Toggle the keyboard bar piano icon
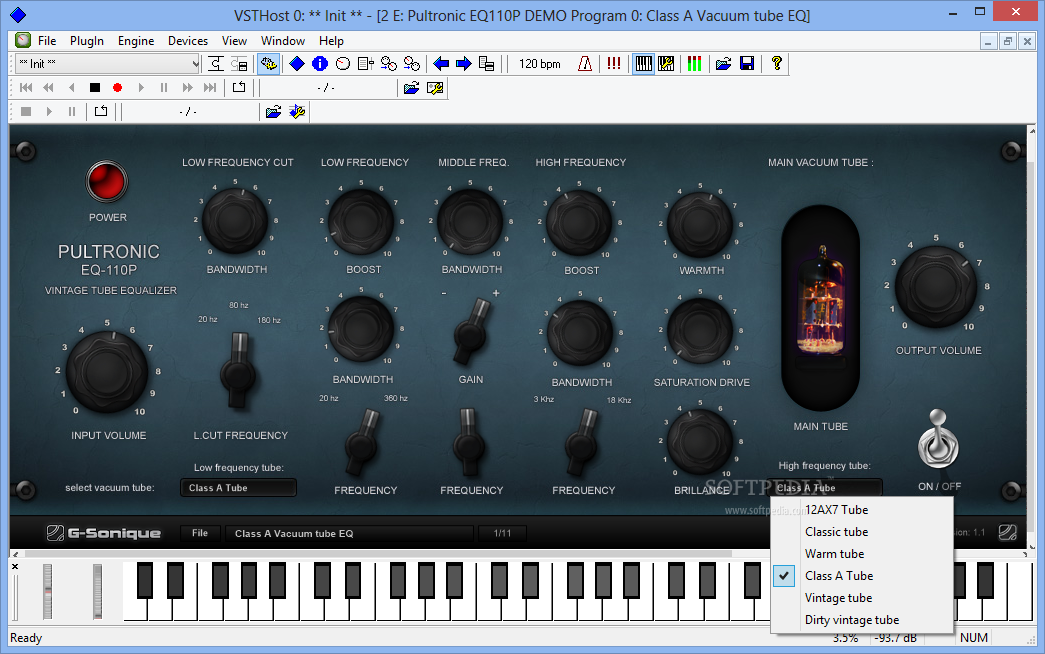The width and height of the screenshot is (1045, 654). (643, 64)
